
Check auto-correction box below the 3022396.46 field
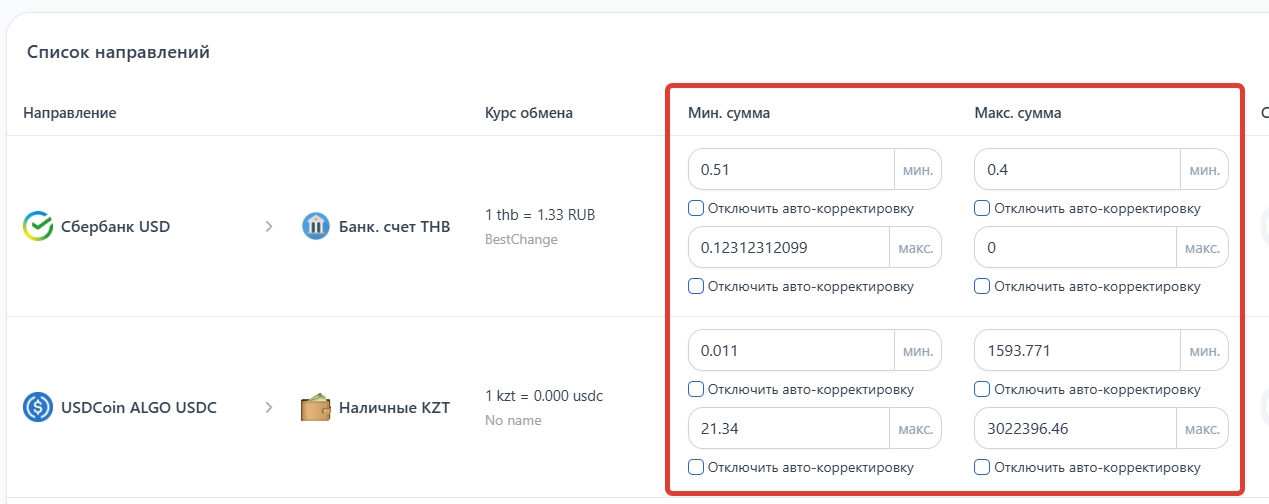982,467
